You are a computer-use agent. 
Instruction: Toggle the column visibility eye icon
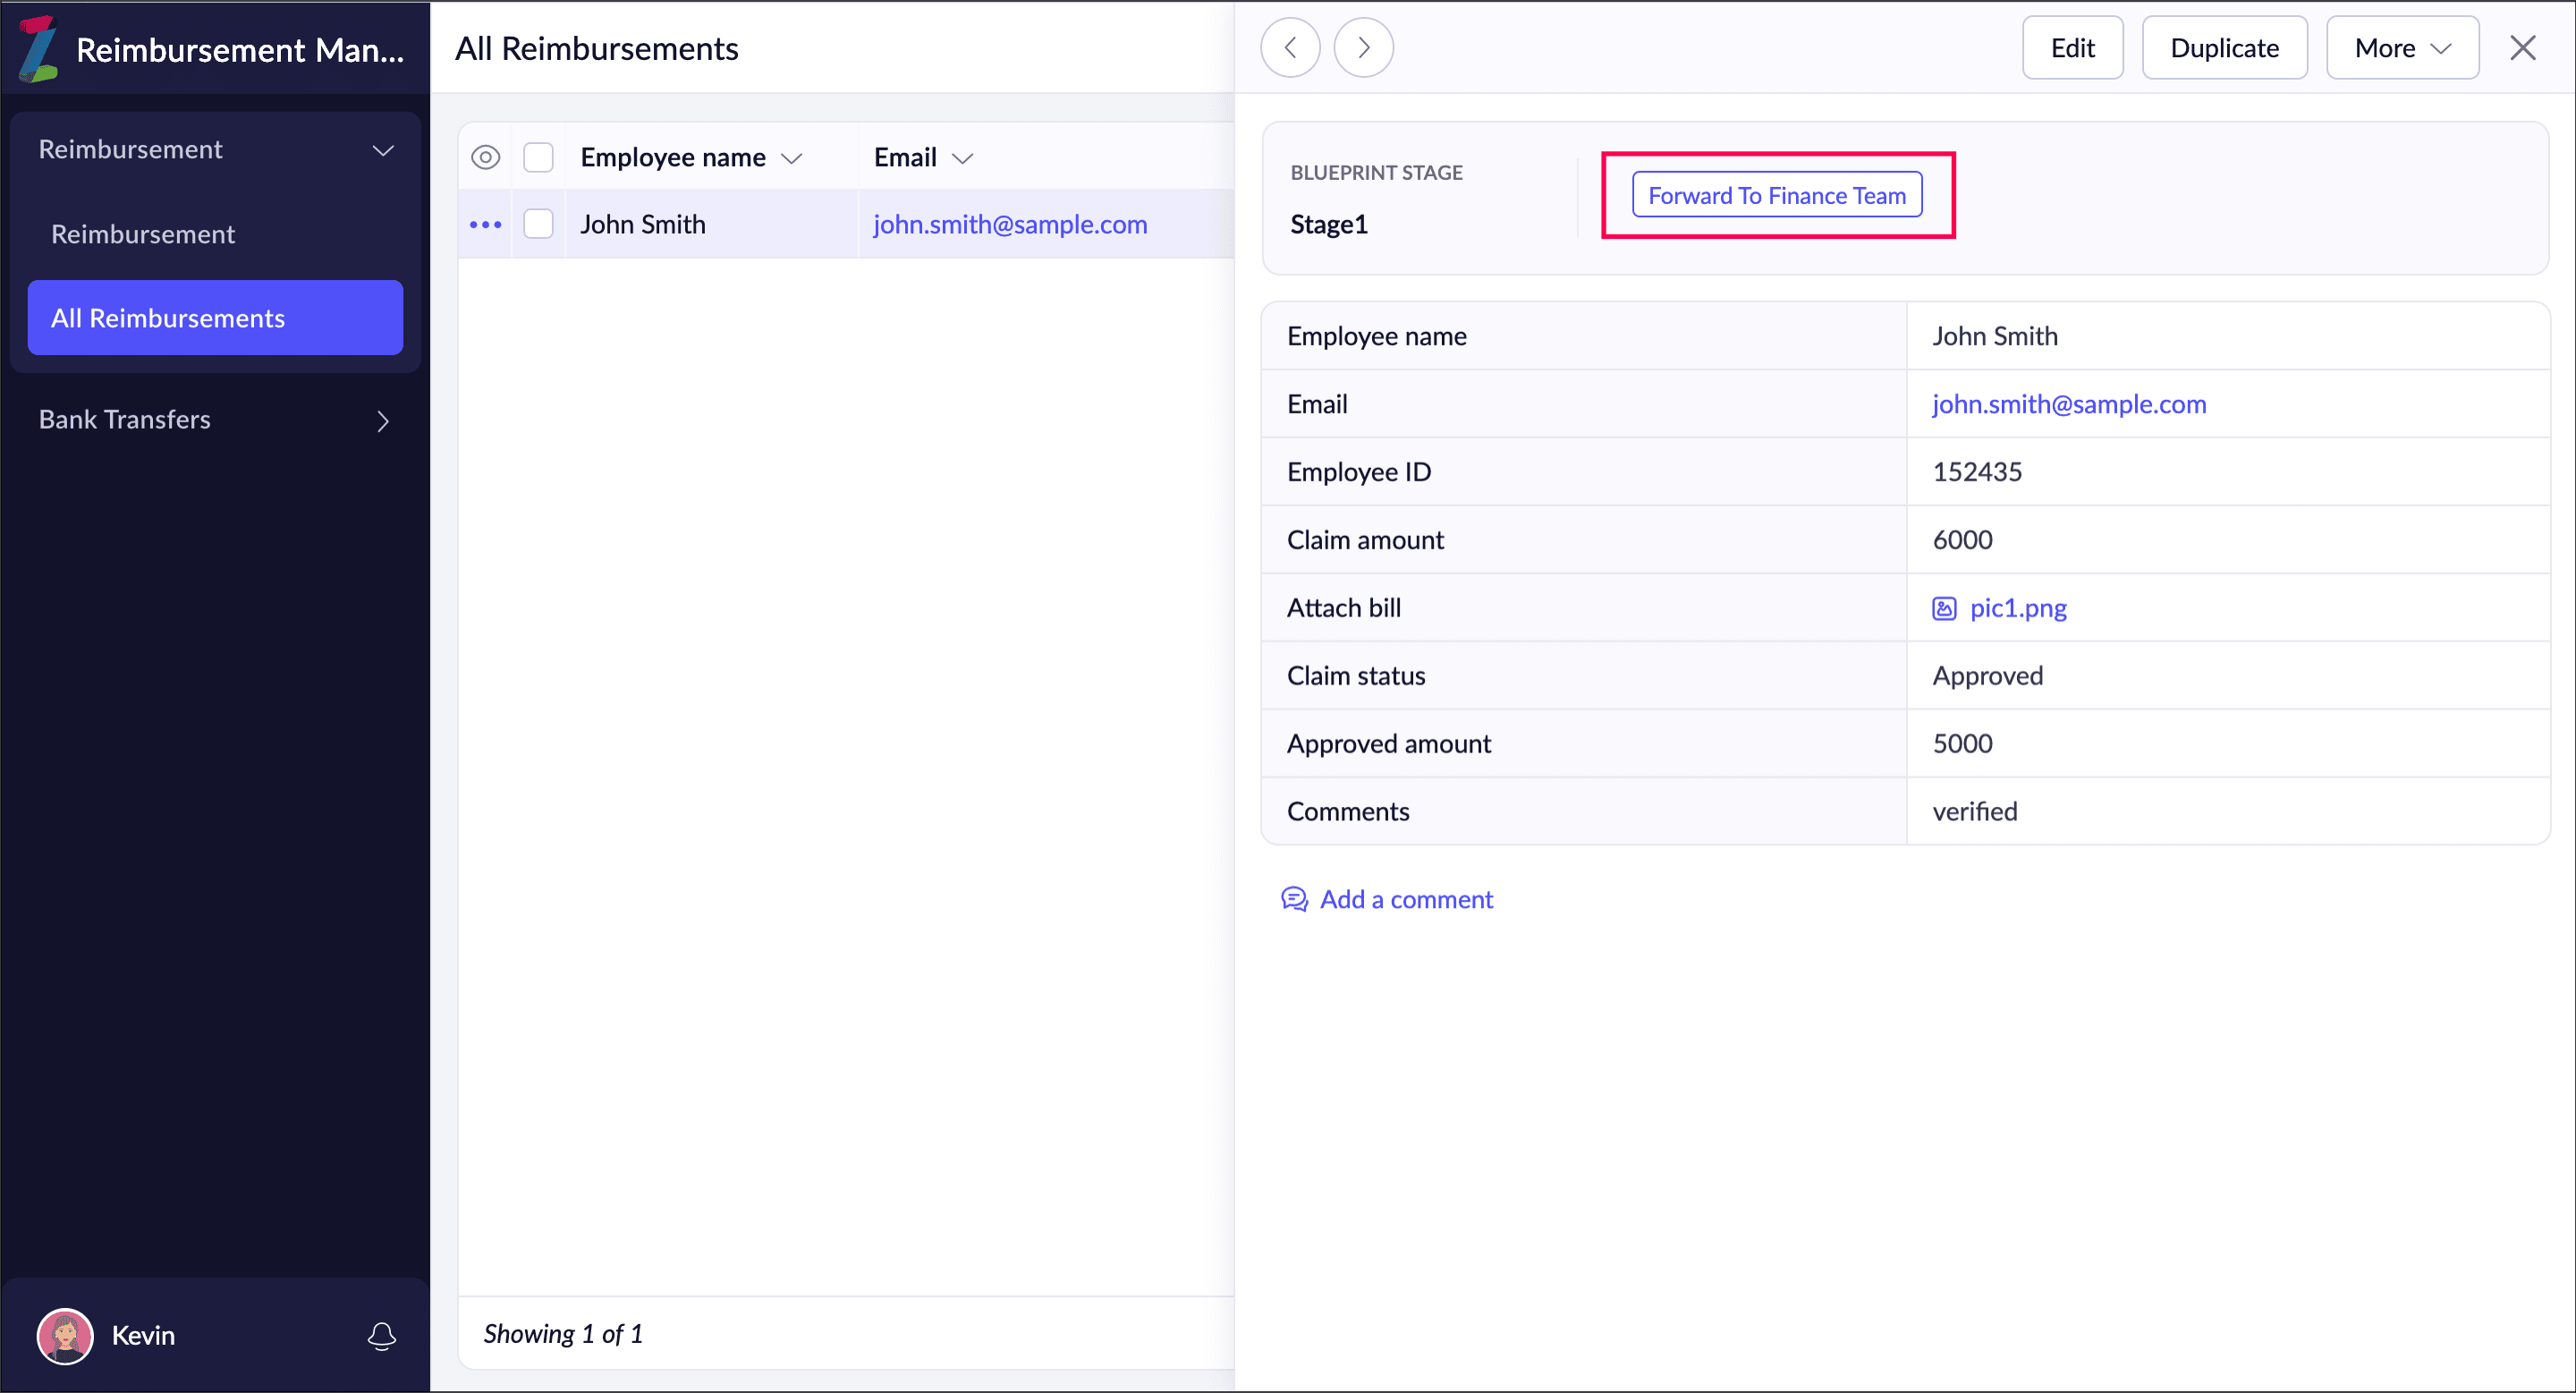[x=486, y=157]
